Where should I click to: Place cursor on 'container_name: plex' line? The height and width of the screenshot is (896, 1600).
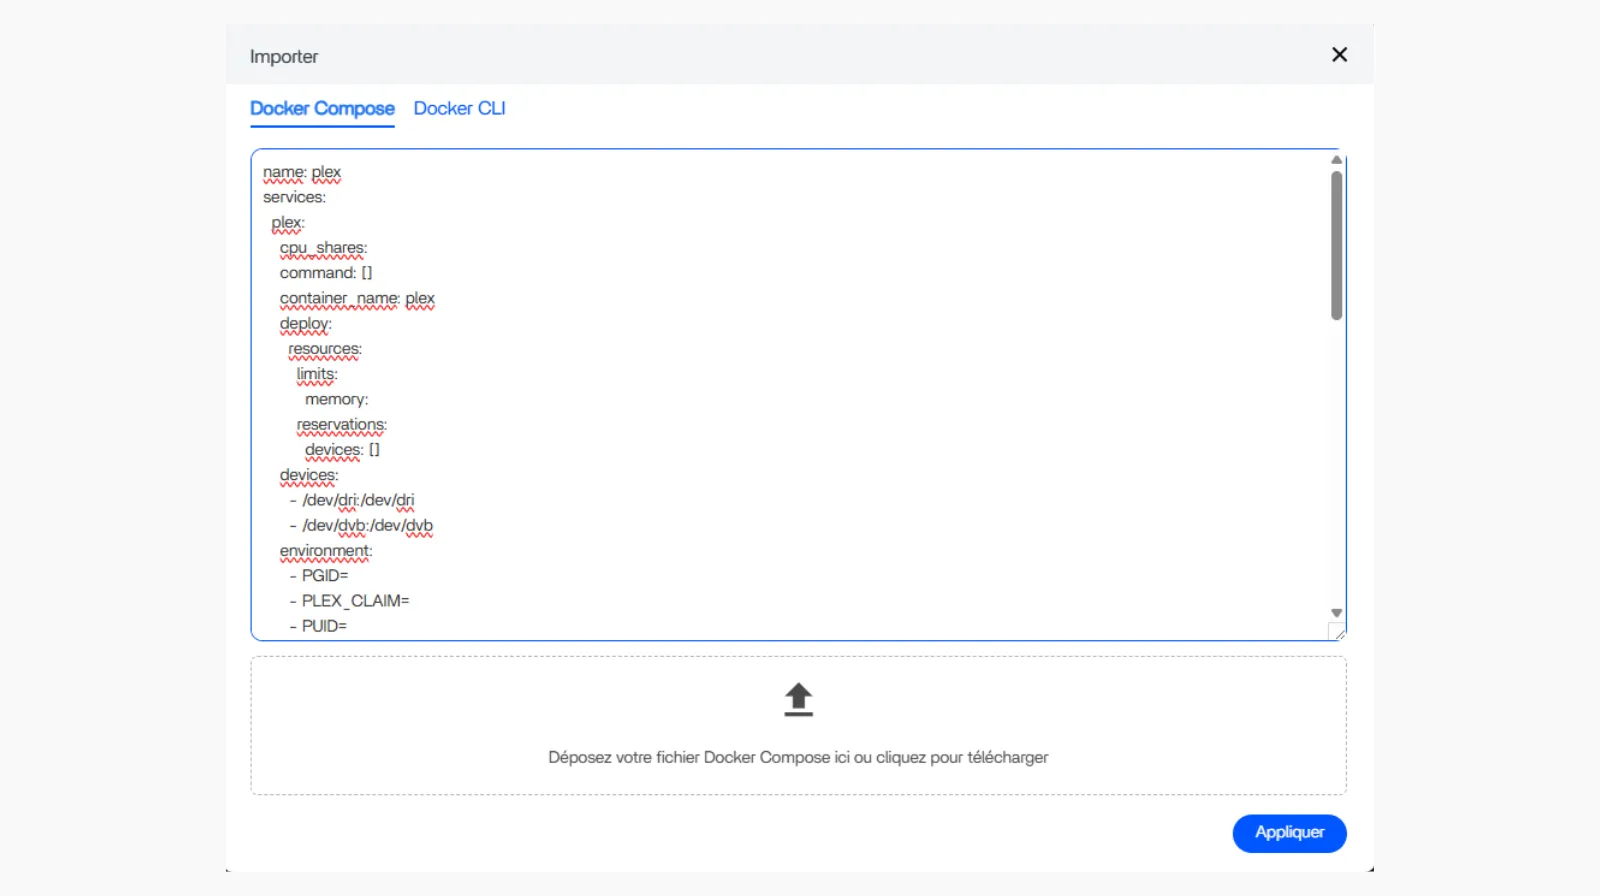(357, 299)
